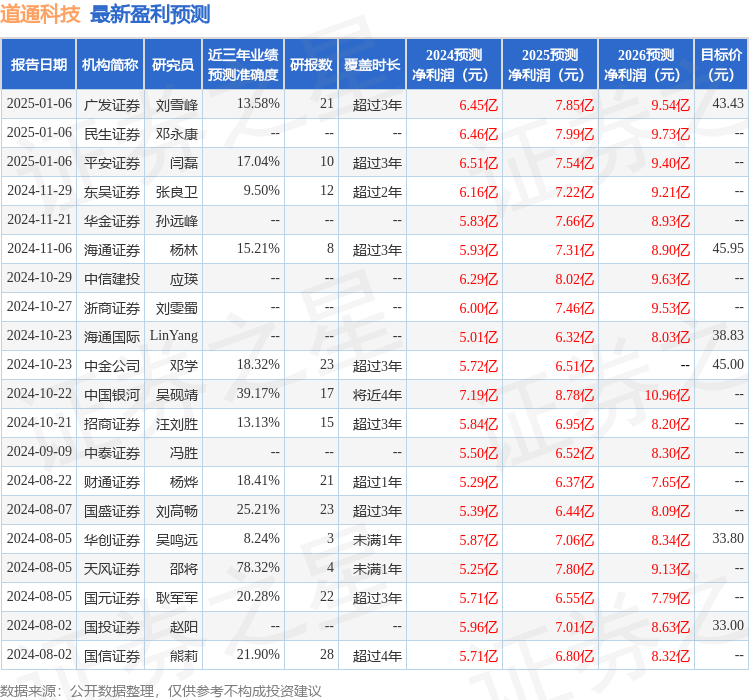Click the 浙商证券 institution cell
Screen dimensions: 749x700
112,308
